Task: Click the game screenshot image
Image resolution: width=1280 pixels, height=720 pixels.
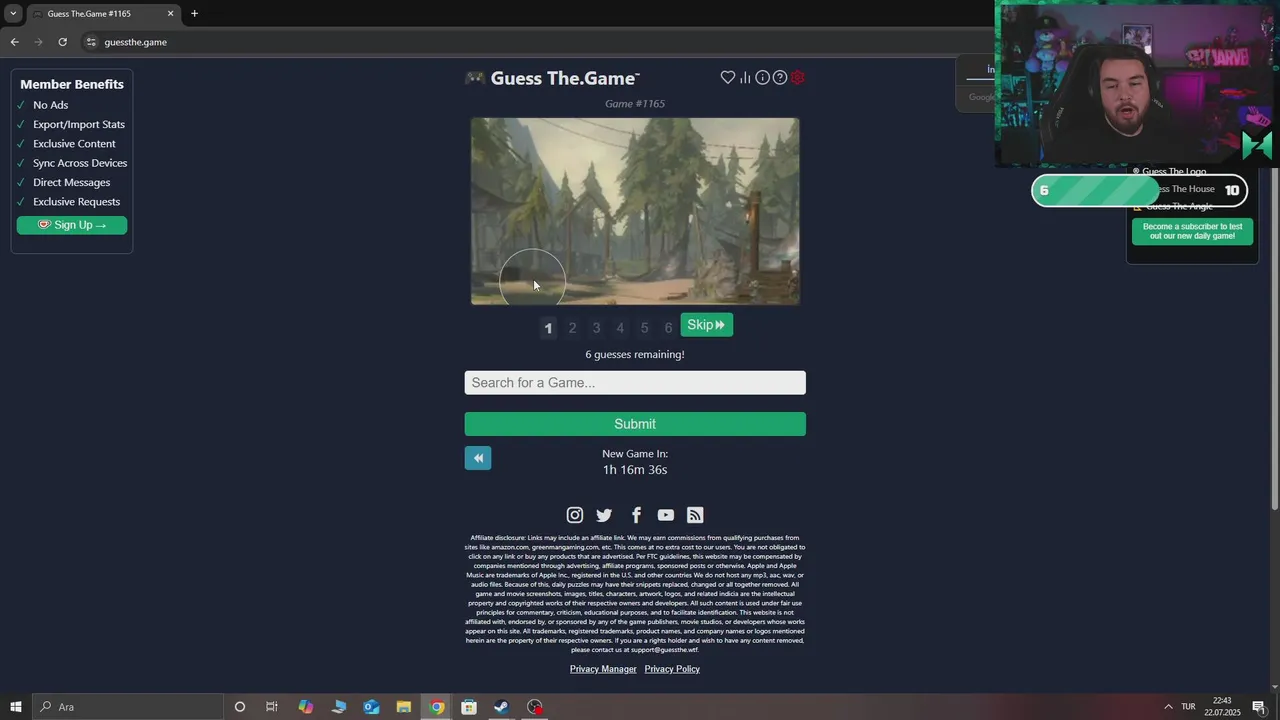Action: [x=635, y=211]
